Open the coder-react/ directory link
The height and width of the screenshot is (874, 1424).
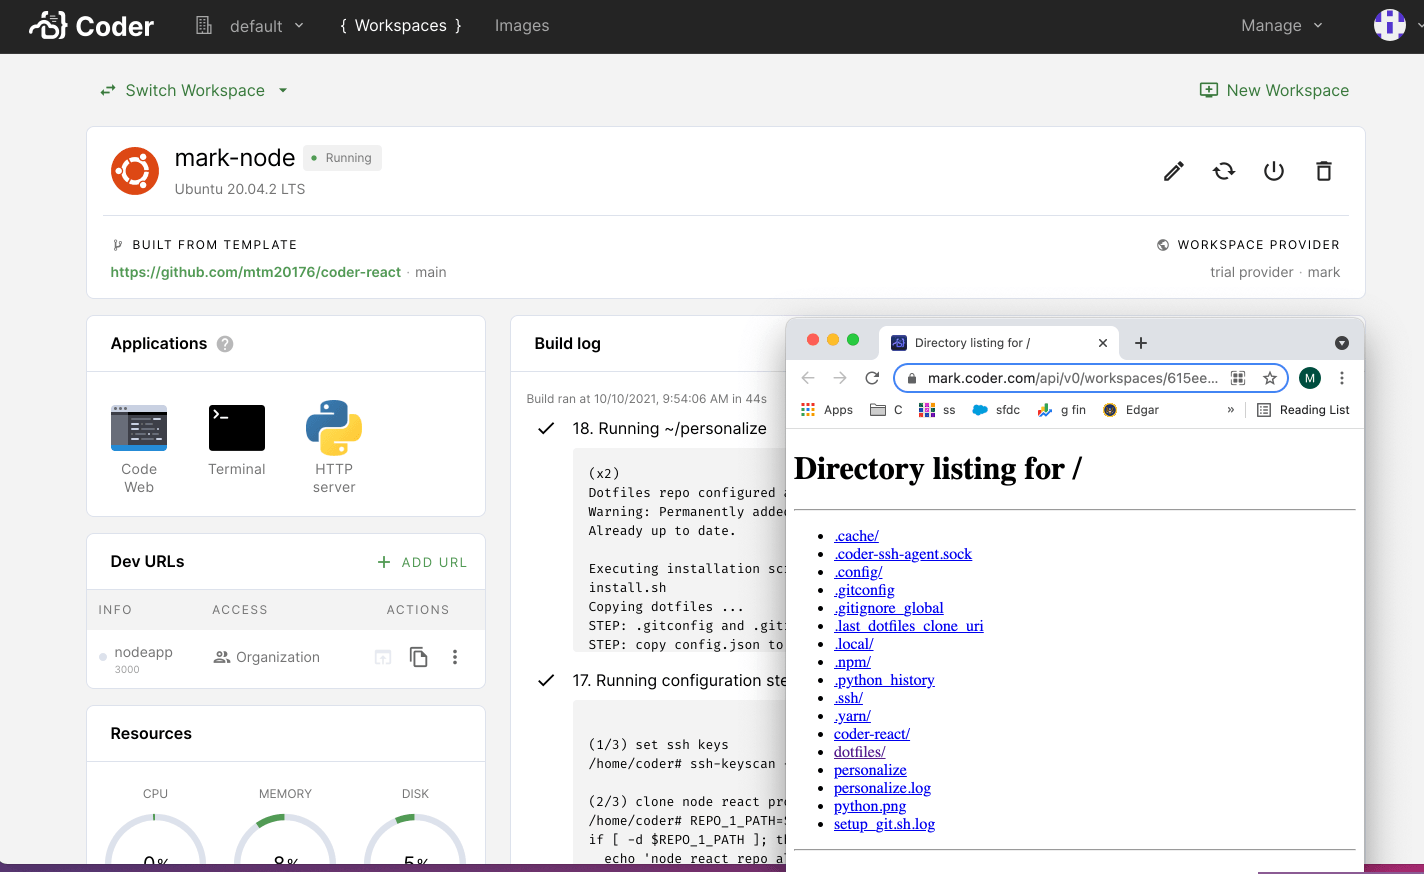[872, 734]
